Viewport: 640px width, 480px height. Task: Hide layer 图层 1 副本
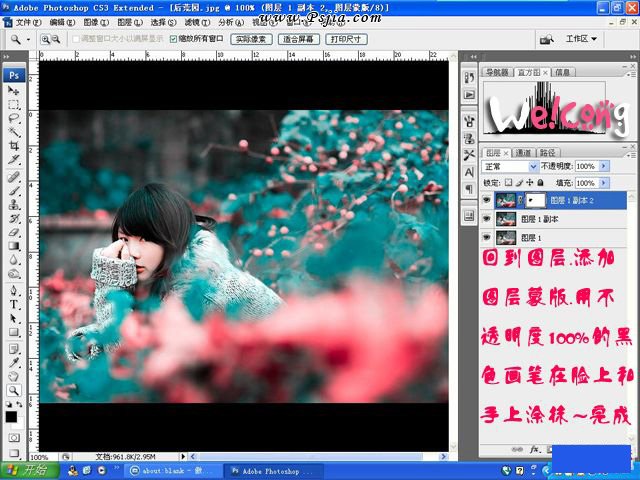click(486, 219)
